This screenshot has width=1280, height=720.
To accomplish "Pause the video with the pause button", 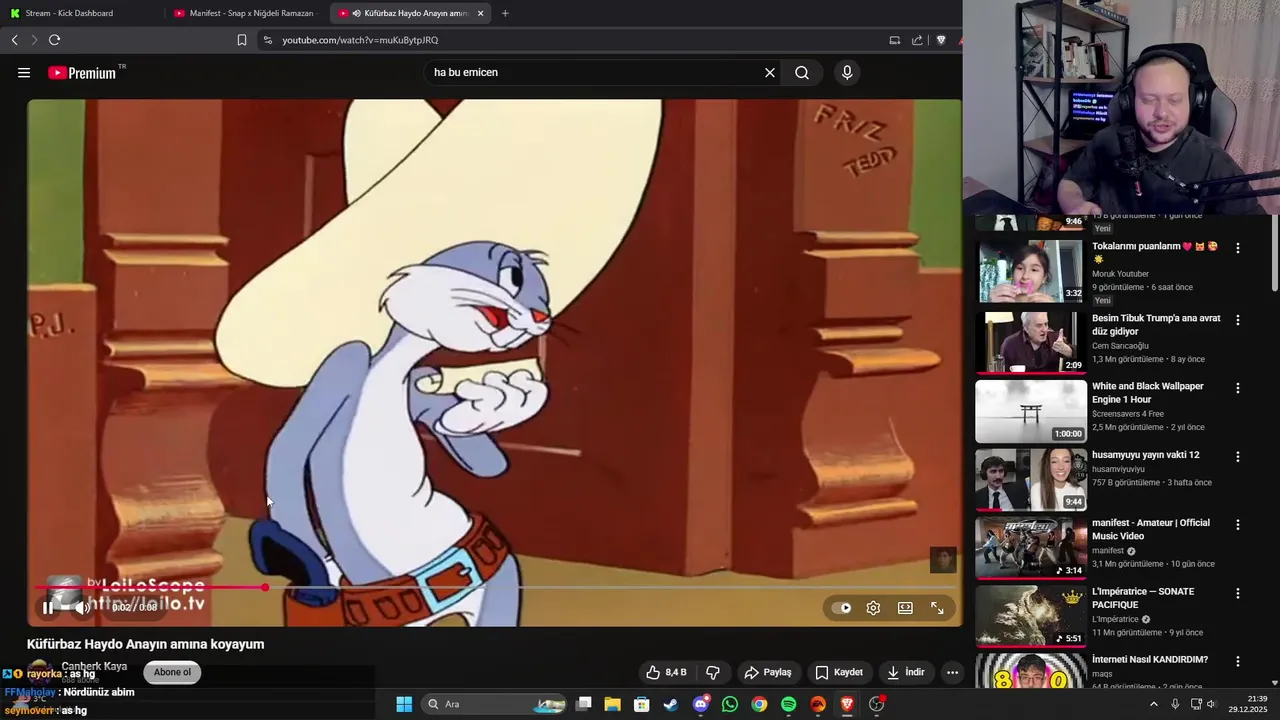I will click(x=48, y=607).
